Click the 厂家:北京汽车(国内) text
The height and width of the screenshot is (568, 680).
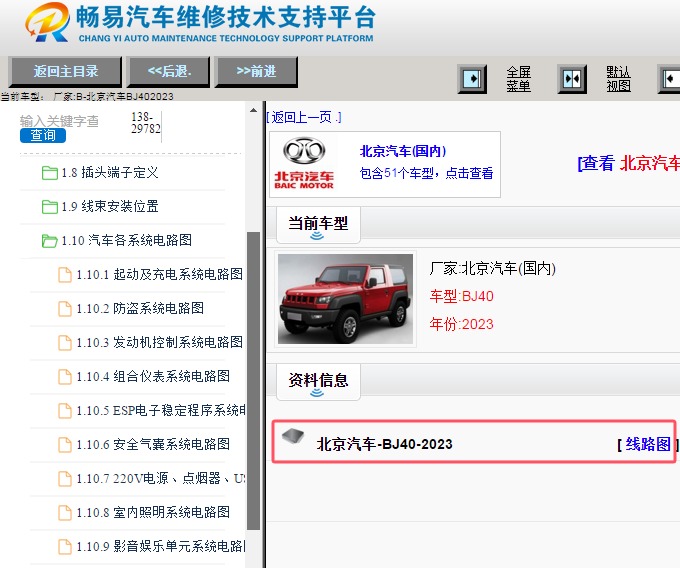click(493, 268)
